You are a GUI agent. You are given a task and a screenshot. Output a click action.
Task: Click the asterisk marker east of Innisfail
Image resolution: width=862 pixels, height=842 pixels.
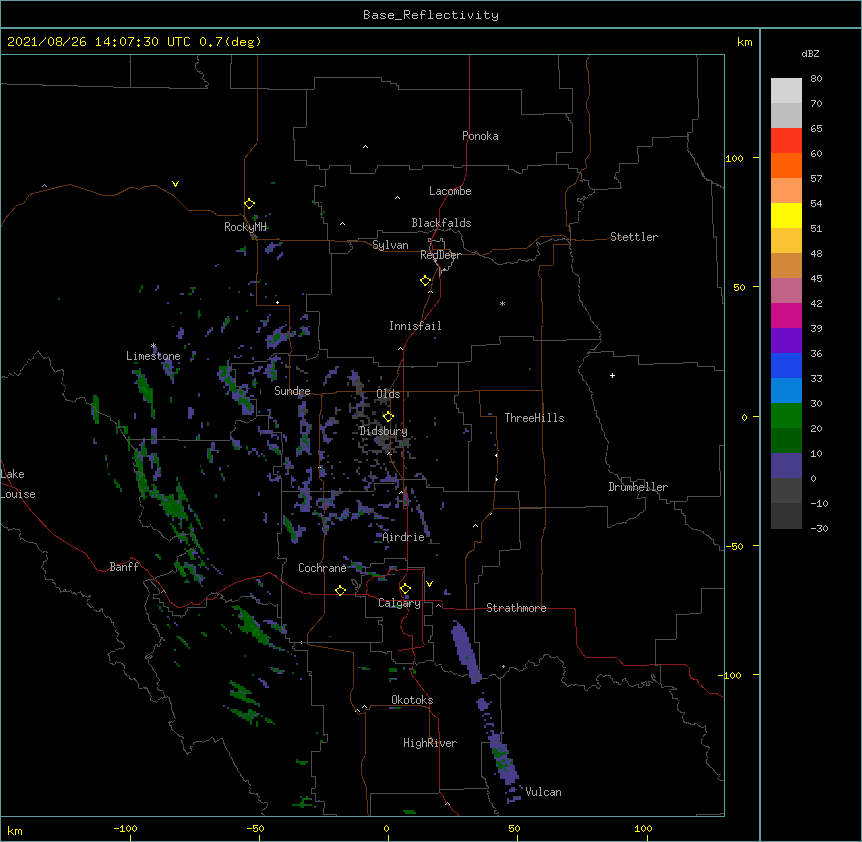[x=502, y=304]
